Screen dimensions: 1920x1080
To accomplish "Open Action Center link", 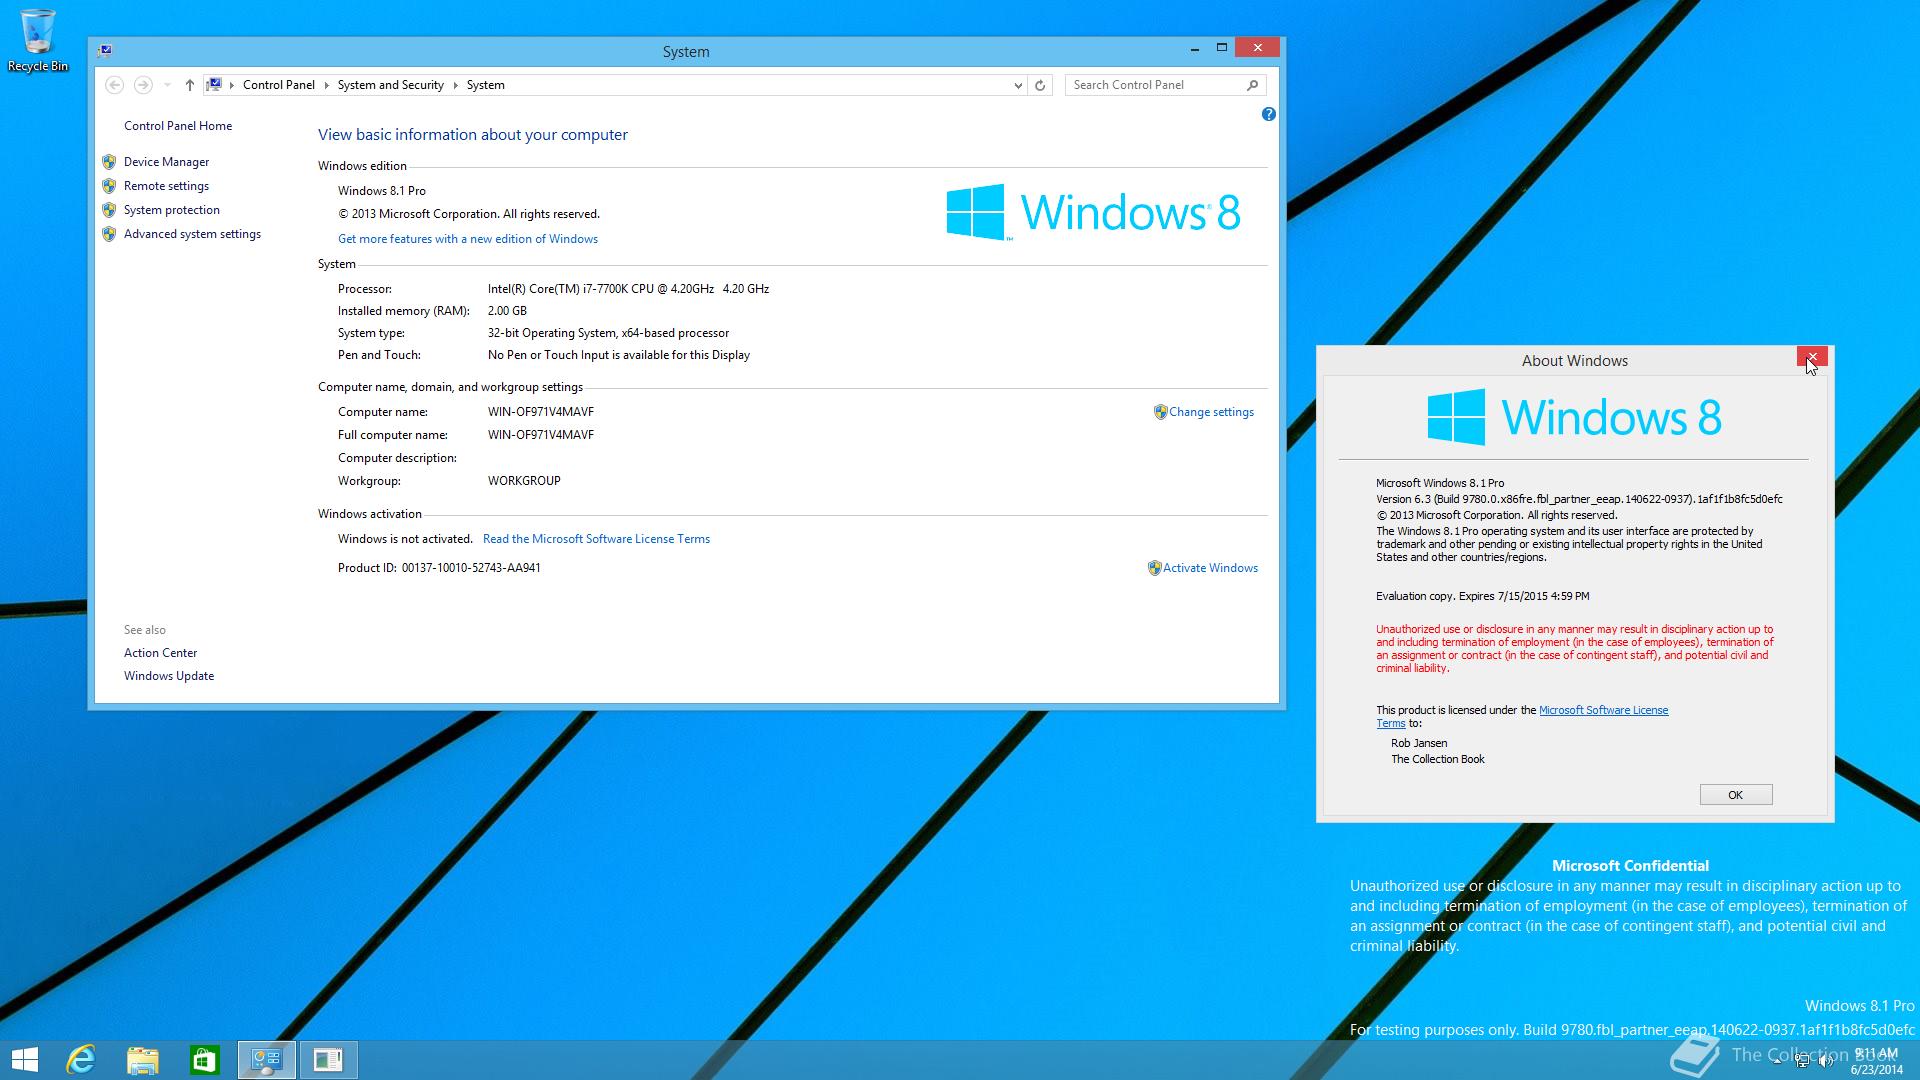I will (x=160, y=653).
